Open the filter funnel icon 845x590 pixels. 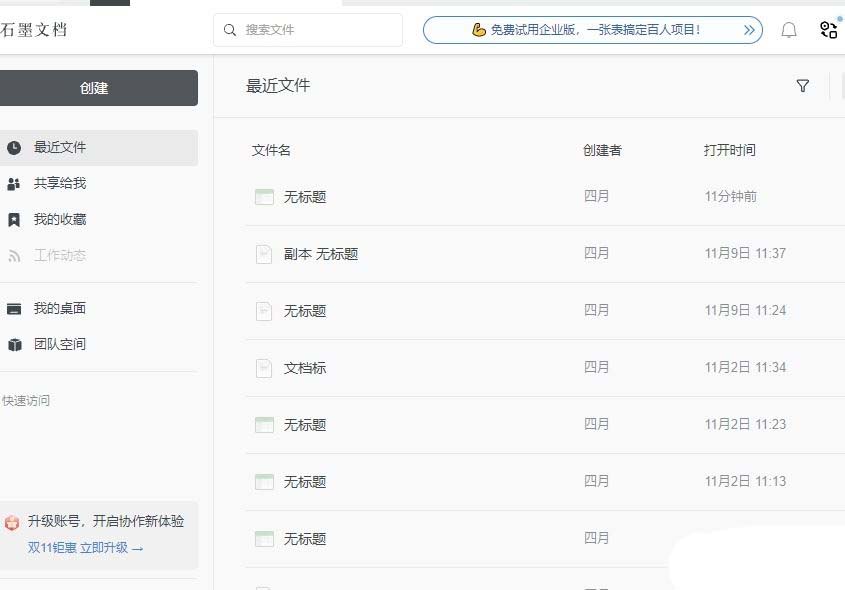point(802,86)
